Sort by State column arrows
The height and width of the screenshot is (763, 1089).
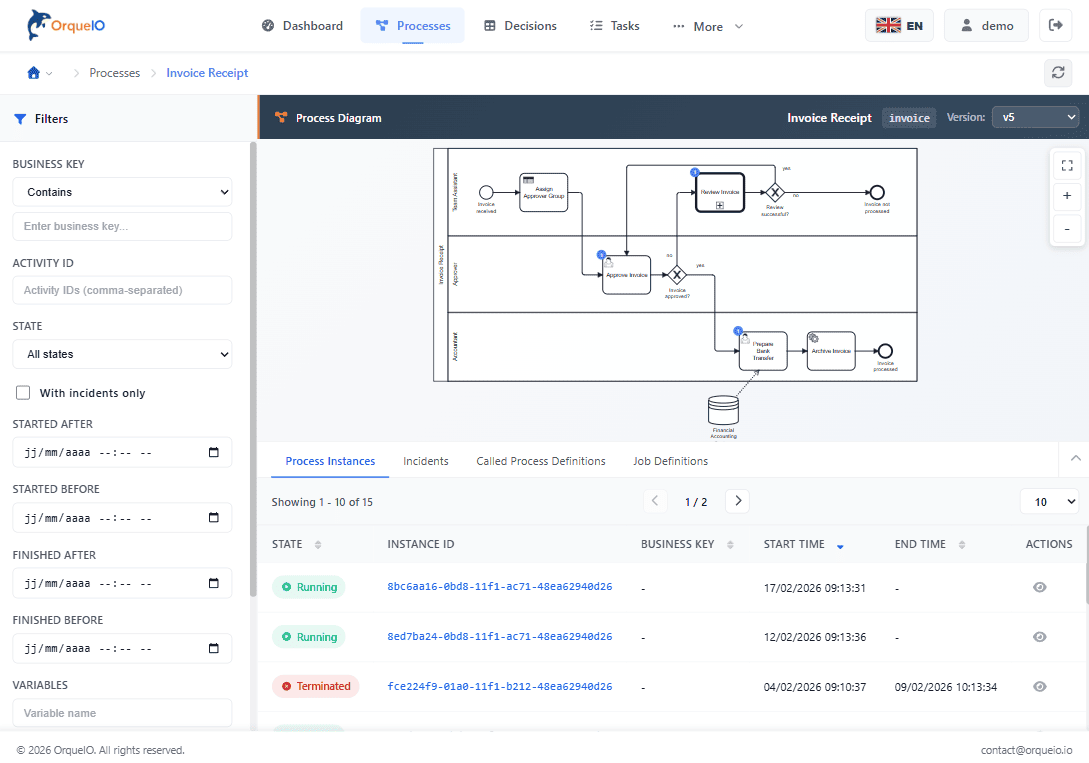[318, 544]
